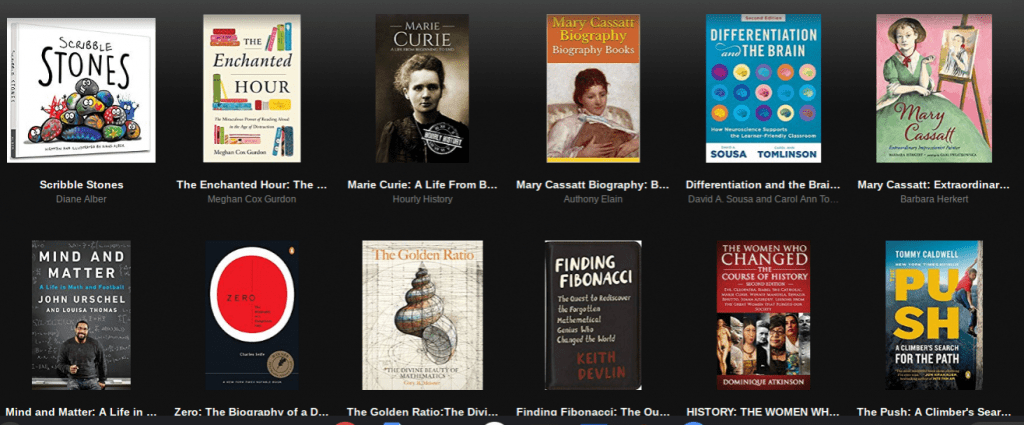Open the Finding Fibonacci book cover
This screenshot has width=1024, height=425.
[x=593, y=315]
